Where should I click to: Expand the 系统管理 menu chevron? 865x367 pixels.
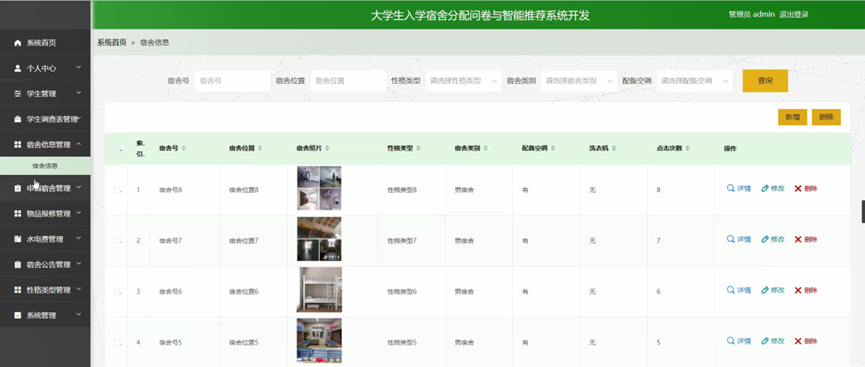[79, 315]
